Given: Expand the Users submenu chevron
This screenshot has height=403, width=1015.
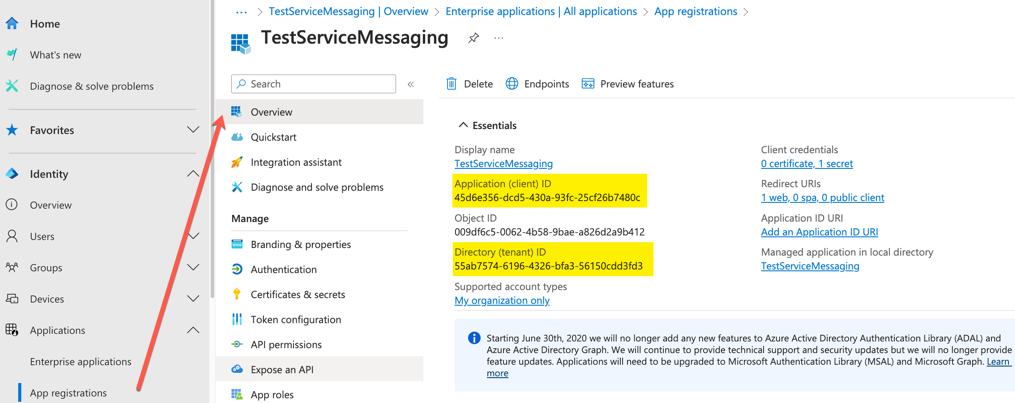Looking at the screenshot, I should pyautogui.click(x=192, y=236).
